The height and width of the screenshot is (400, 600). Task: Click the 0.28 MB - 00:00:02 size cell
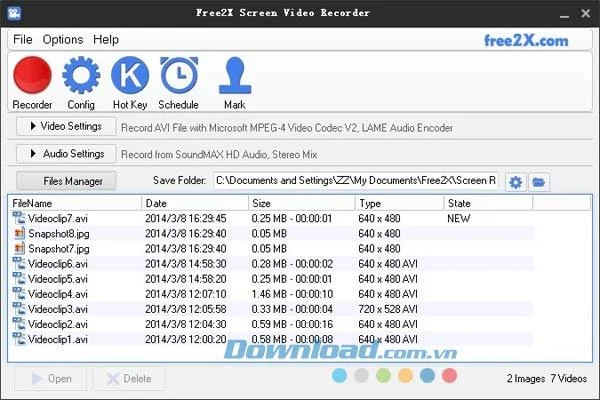(x=292, y=264)
